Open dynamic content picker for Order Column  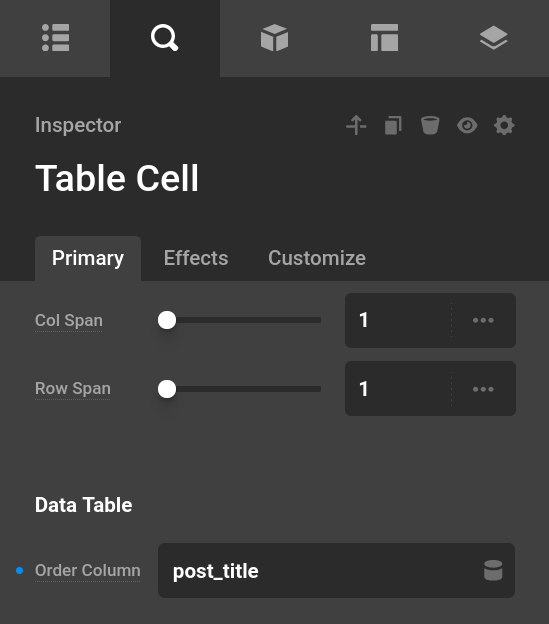tap(493, 570)
